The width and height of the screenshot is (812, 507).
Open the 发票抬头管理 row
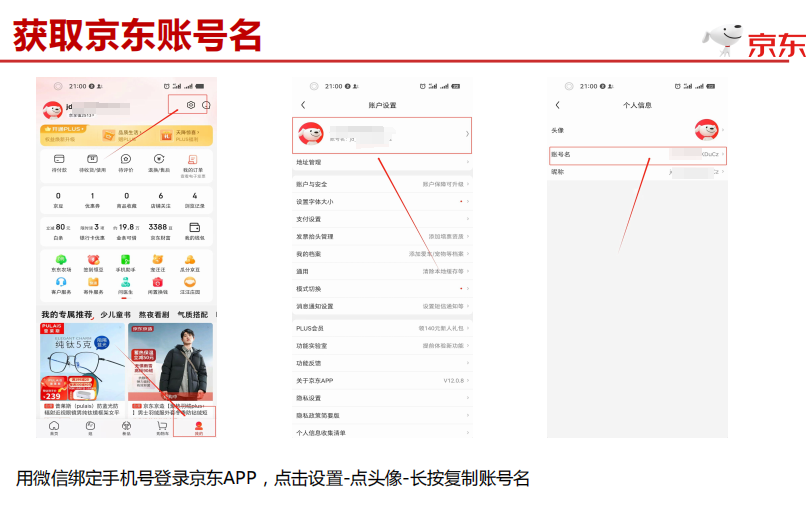click(x=382, y=236)
